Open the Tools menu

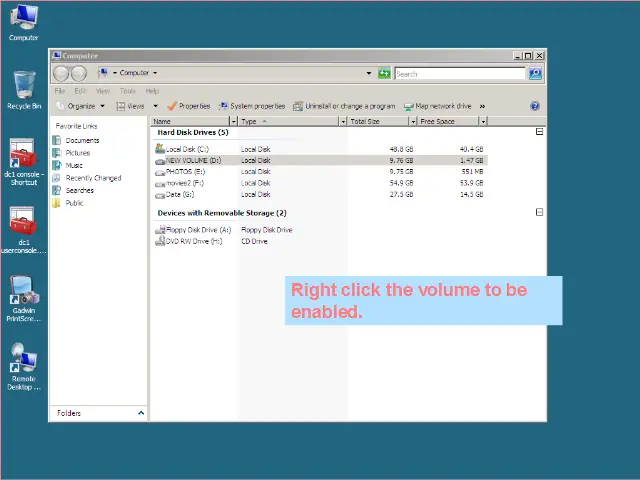pos(127,91)
